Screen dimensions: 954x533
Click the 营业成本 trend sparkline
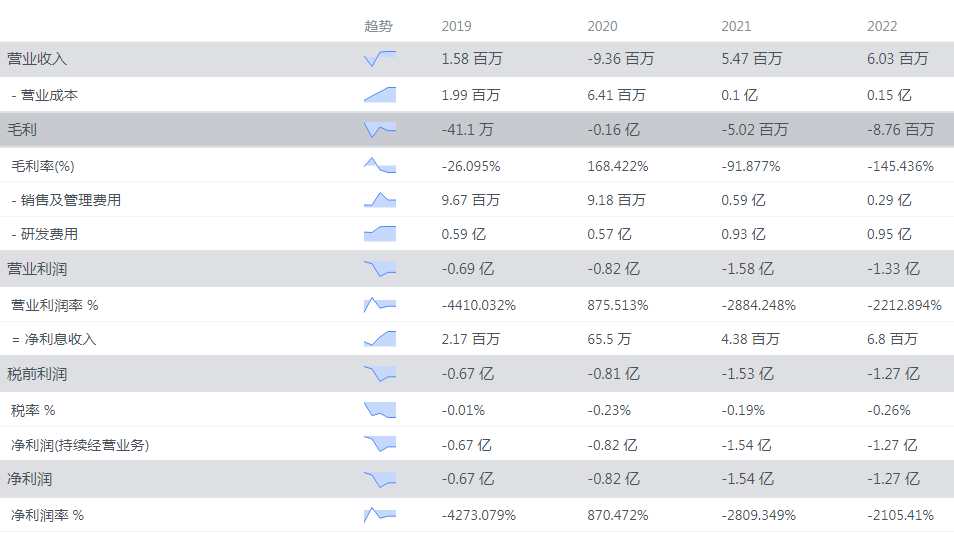380,94
